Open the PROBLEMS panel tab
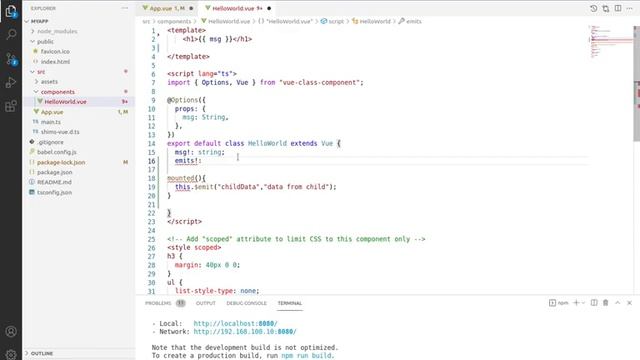Screen dimensions: 640x360 pos(158,303)
